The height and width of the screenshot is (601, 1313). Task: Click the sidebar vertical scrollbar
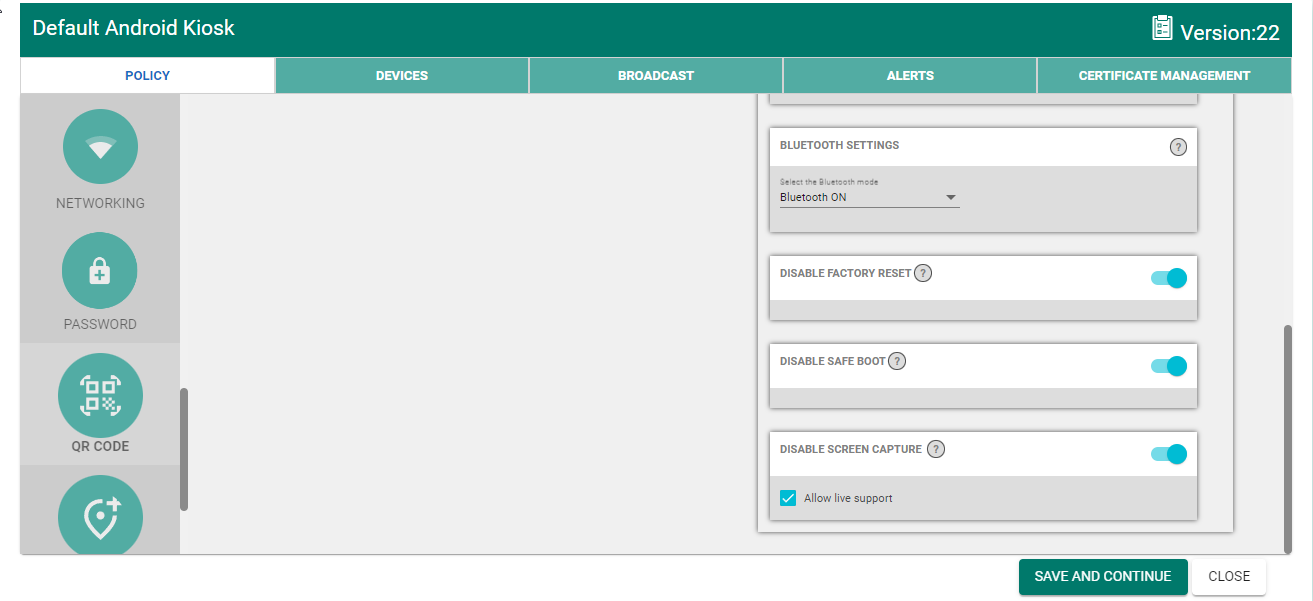point(184,449)
